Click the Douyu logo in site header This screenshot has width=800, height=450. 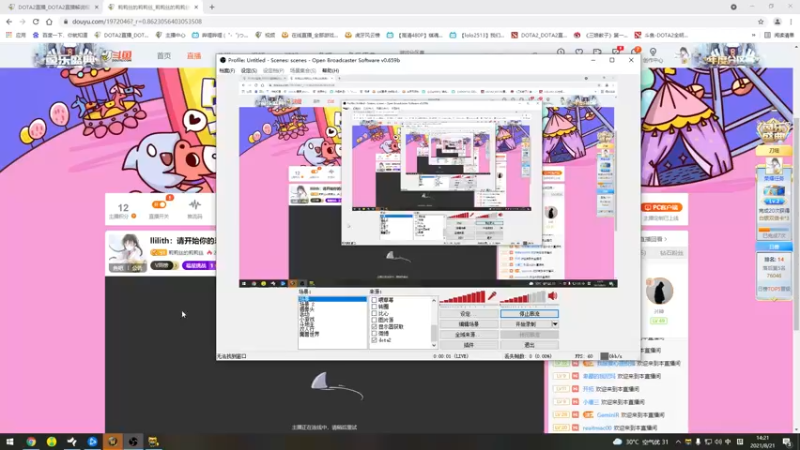[116, 56]
